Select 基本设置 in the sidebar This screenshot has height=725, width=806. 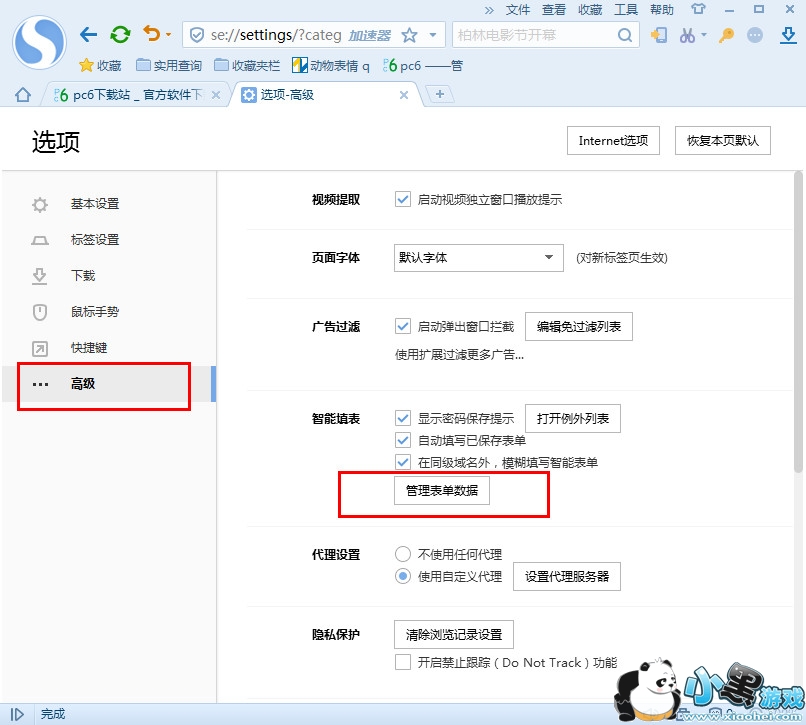tap(109, 204)
